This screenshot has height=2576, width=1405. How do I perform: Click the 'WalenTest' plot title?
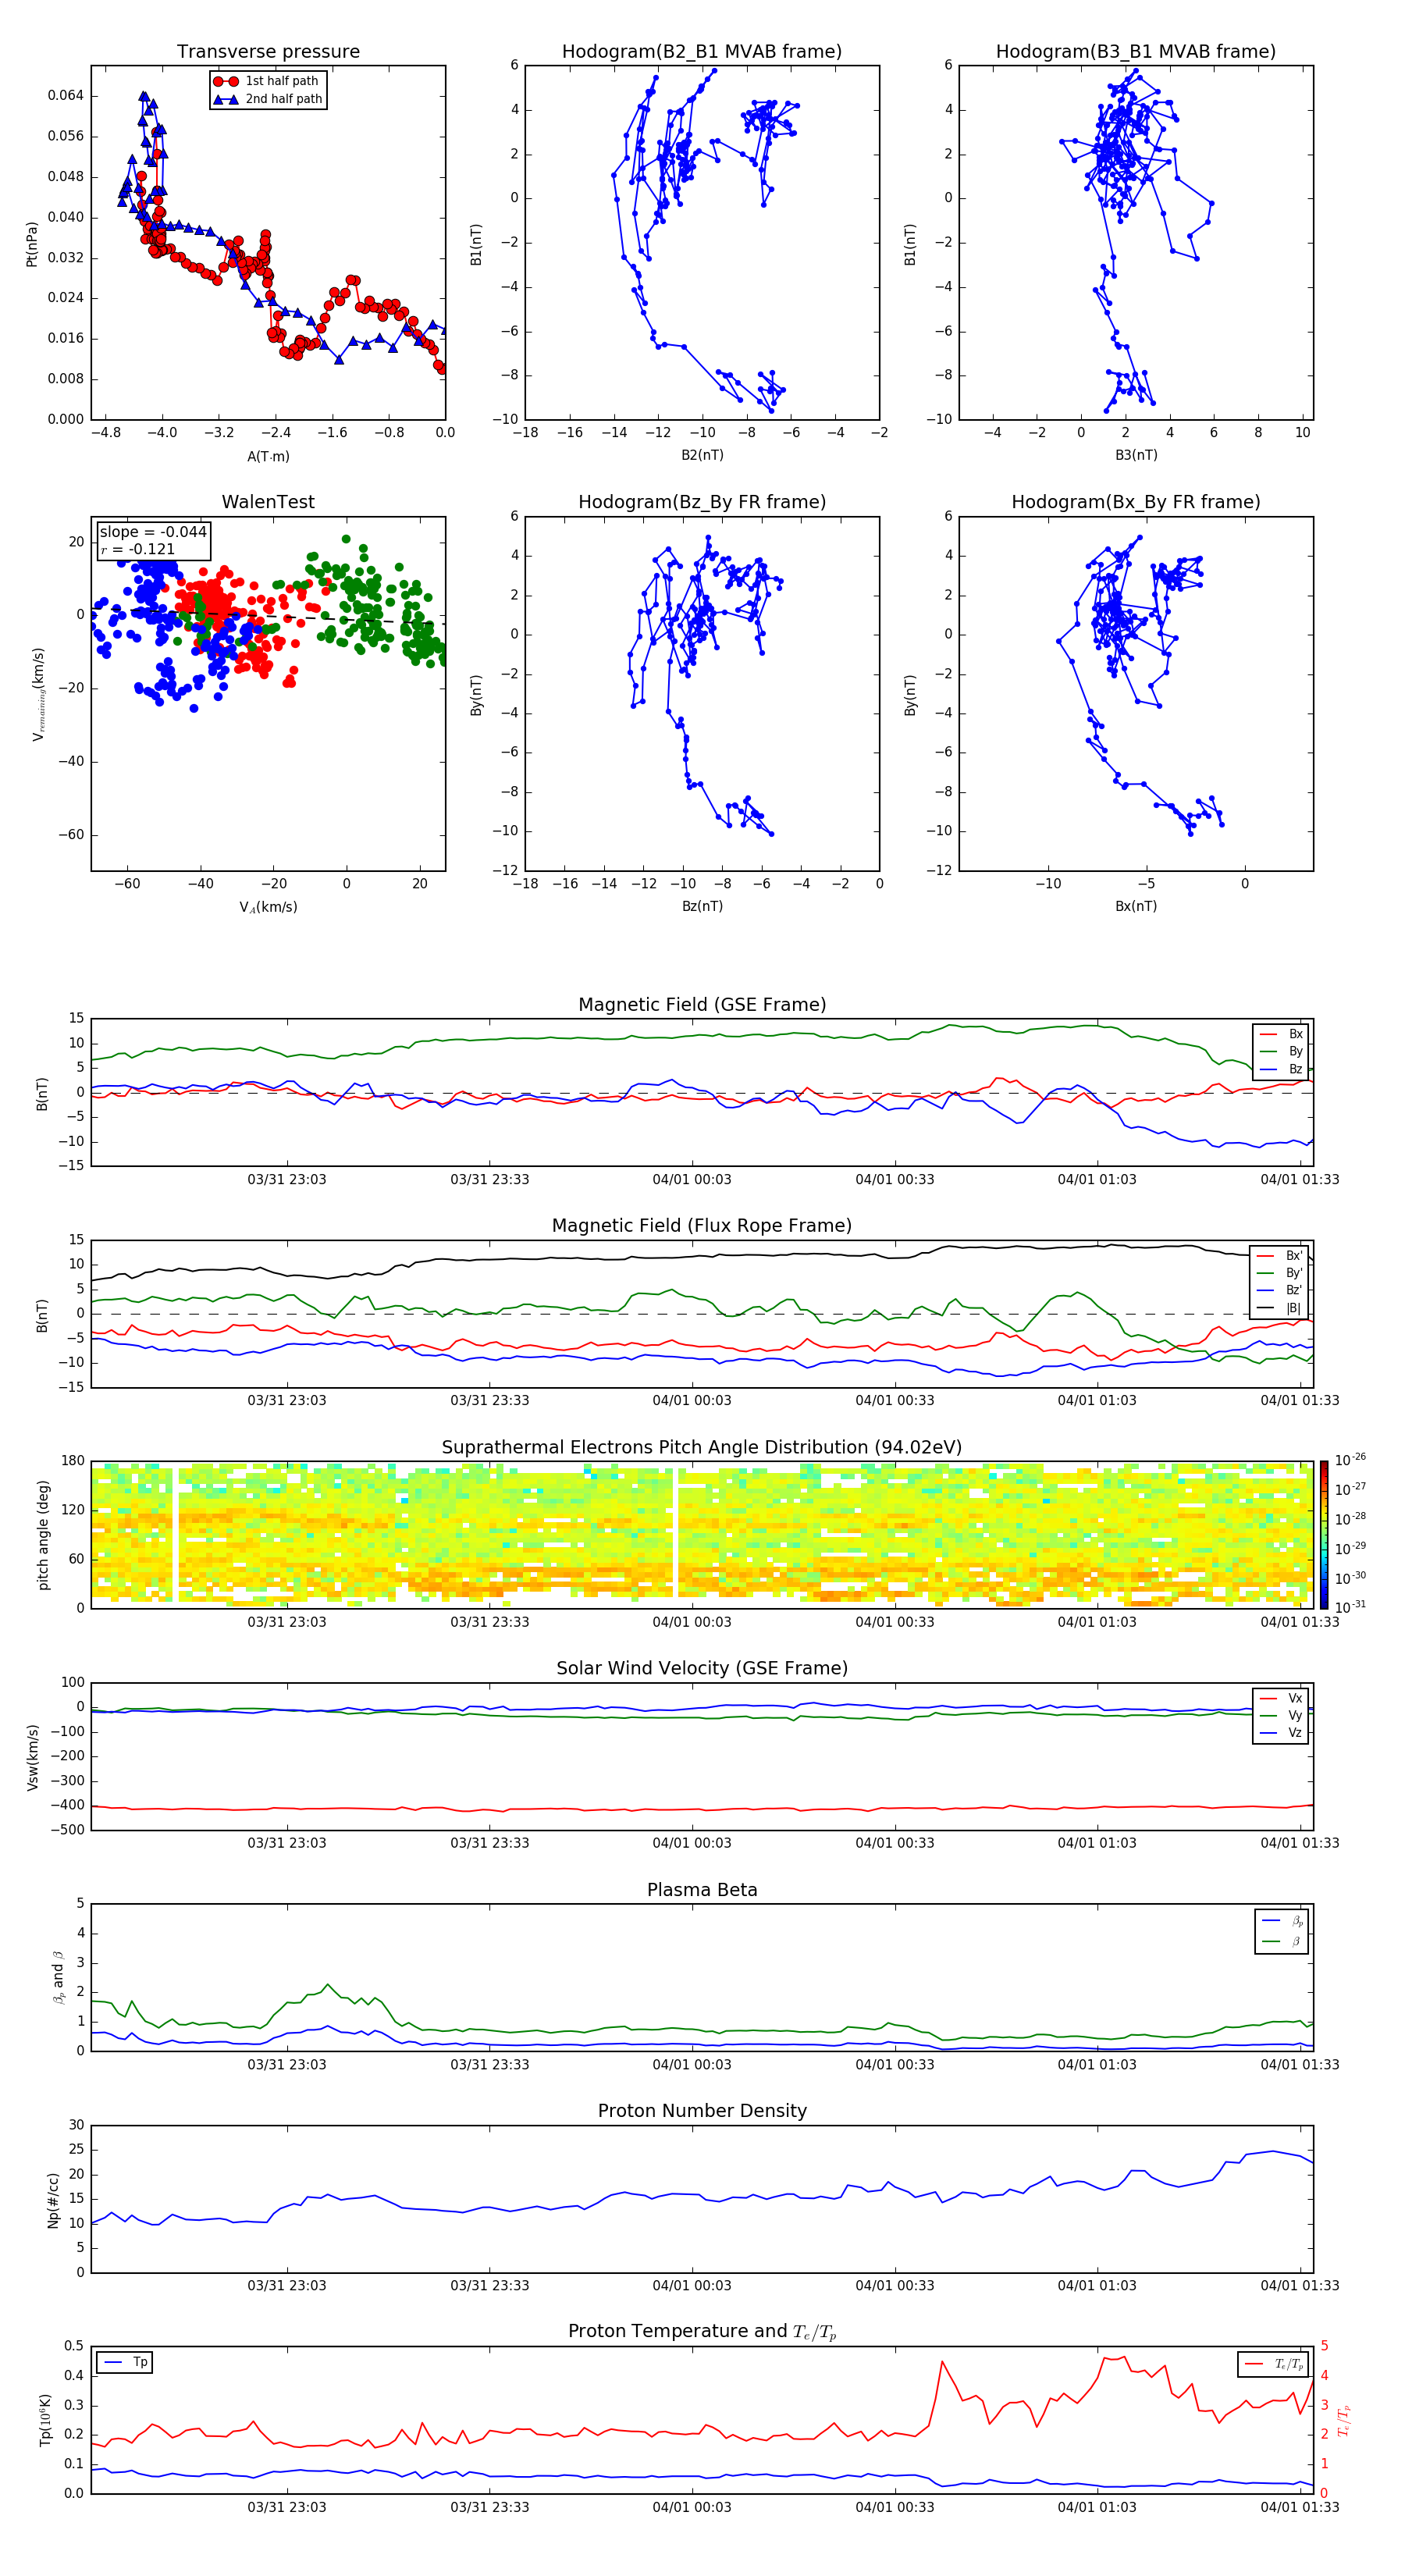pyautogui.click(x=268, y=502)
